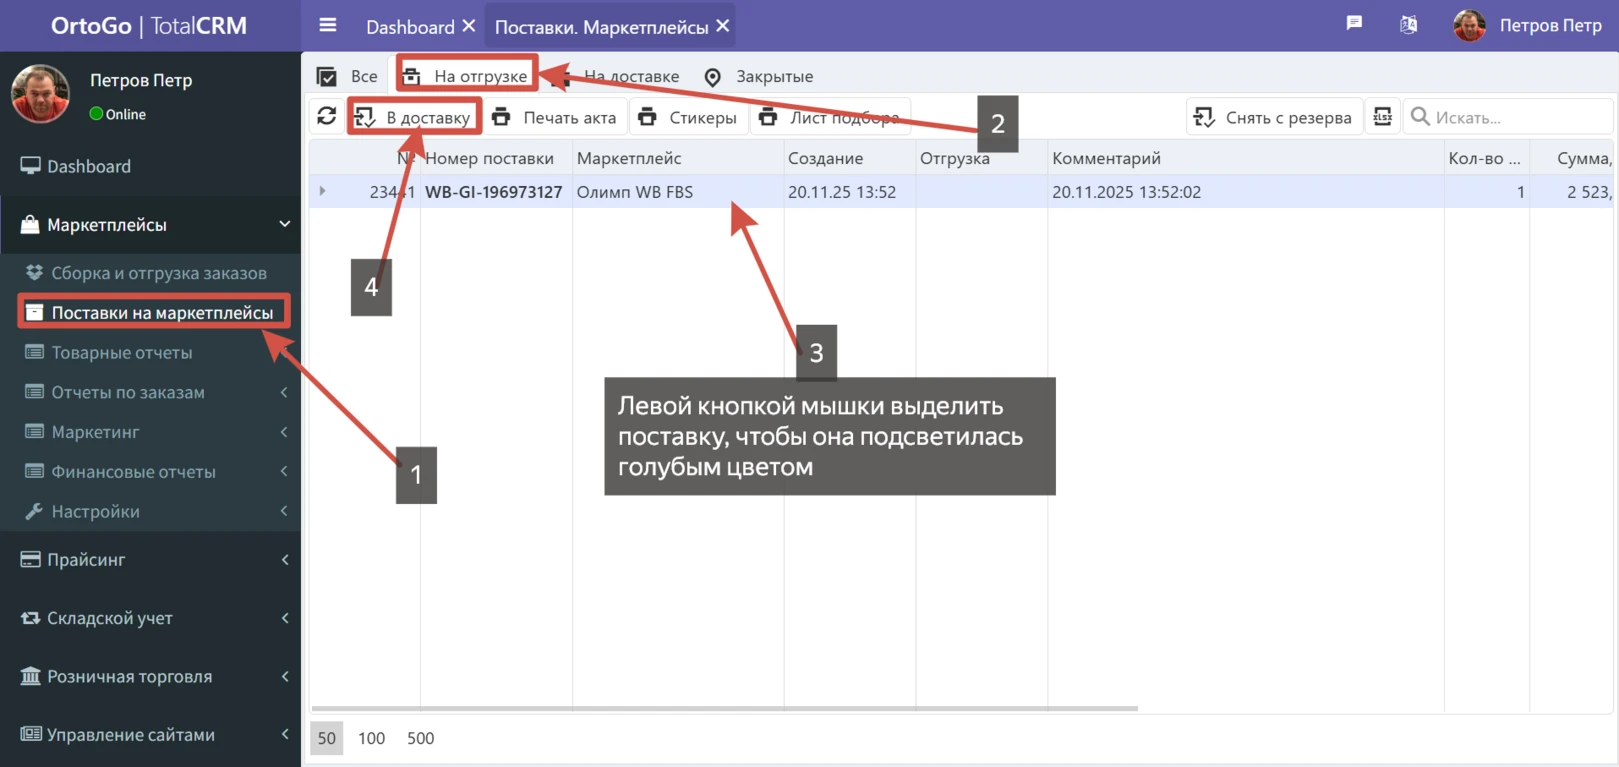Close the Поставки. Маркетплейсы tab
This screenshot has height=767, width=1619.
pyautogui.click(x=723, y=26)
